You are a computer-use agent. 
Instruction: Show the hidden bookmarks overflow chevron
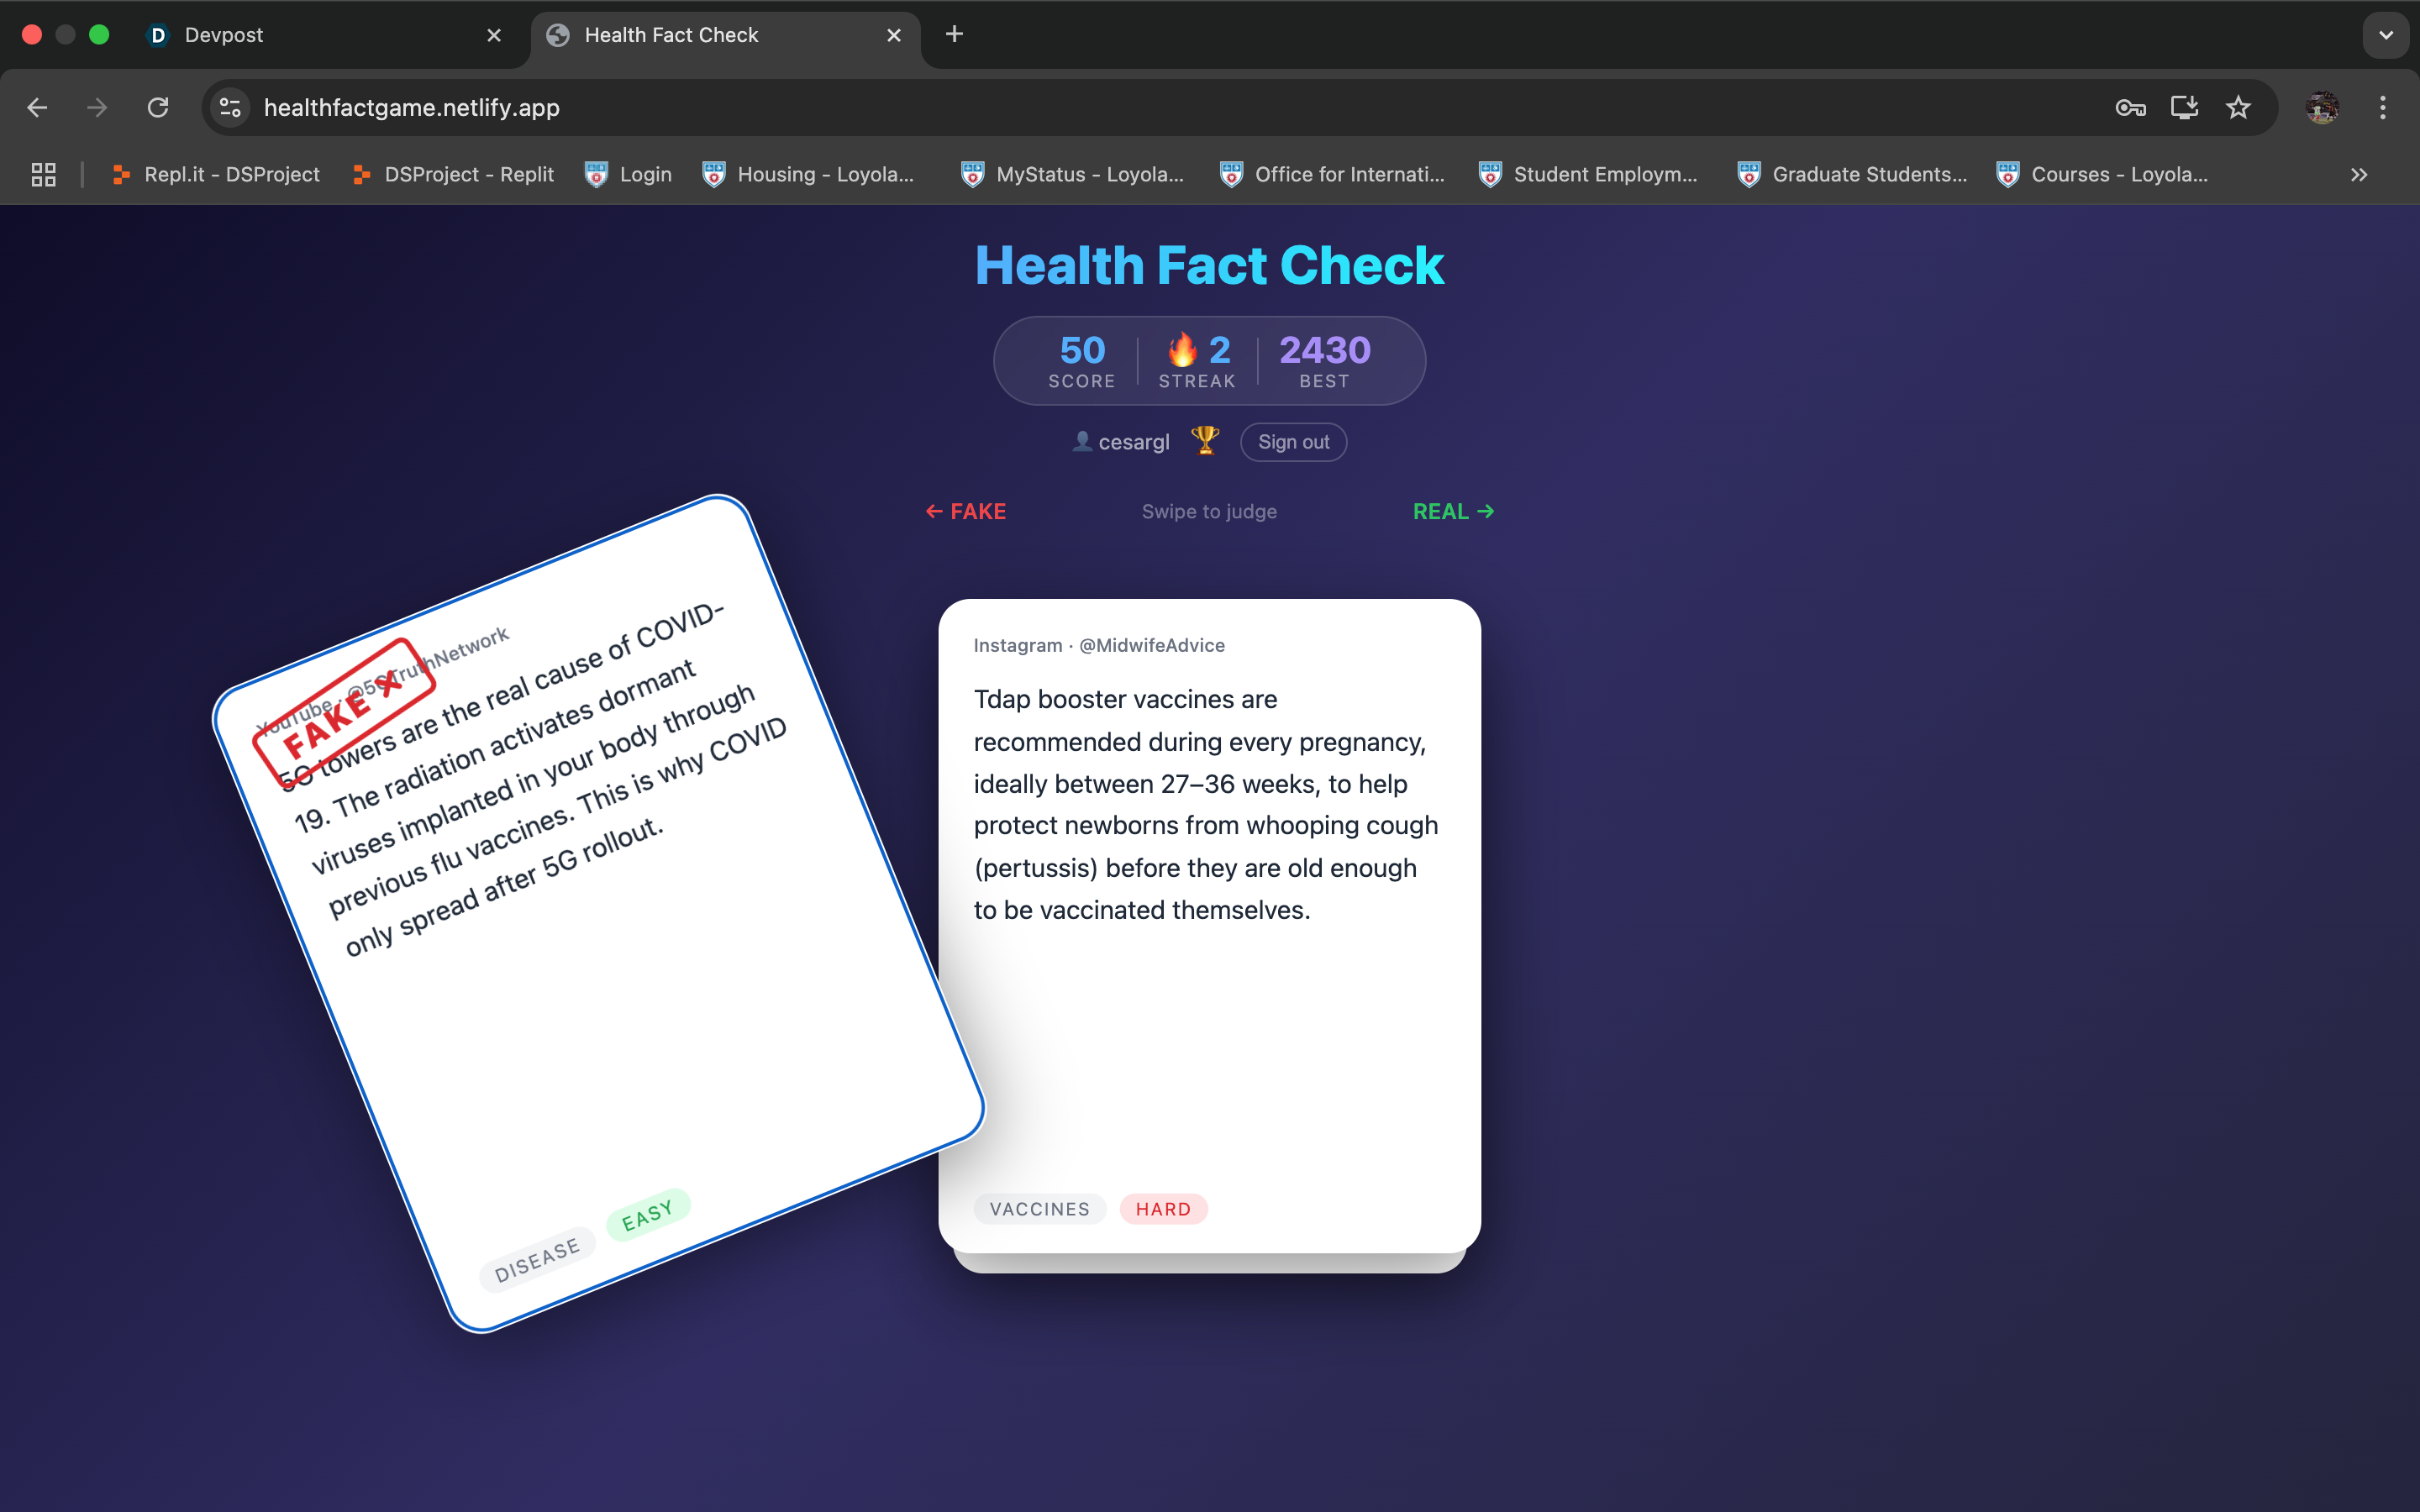coord(2359,174)
